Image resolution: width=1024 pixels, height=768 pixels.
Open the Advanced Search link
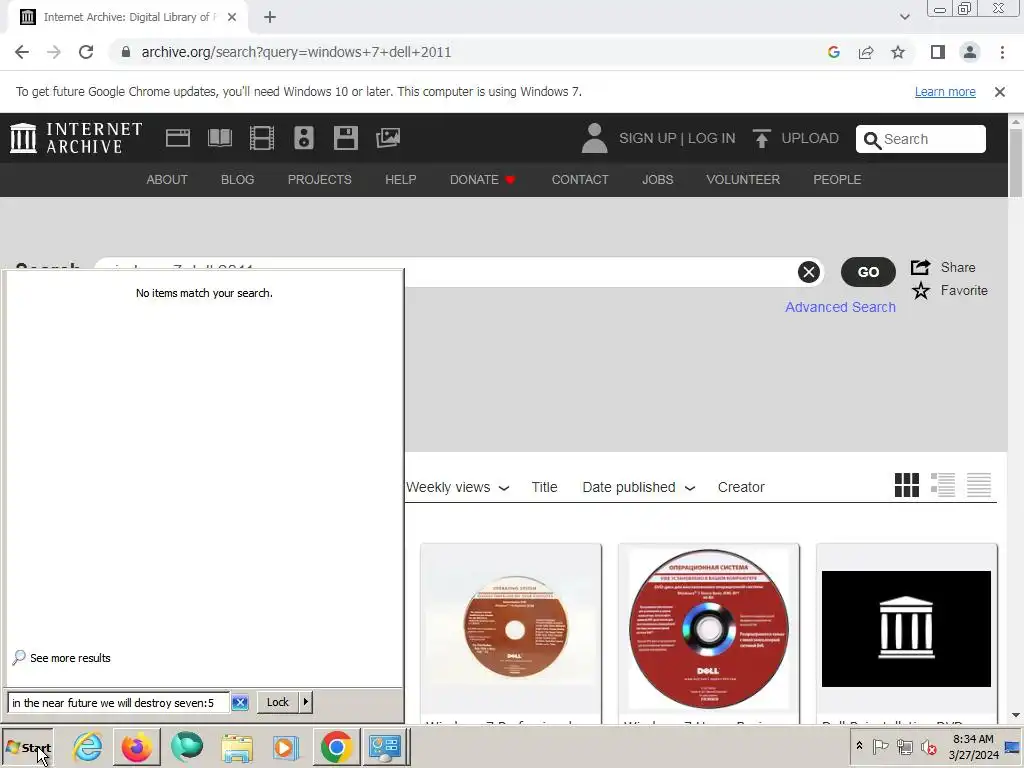tap(840, 307)
